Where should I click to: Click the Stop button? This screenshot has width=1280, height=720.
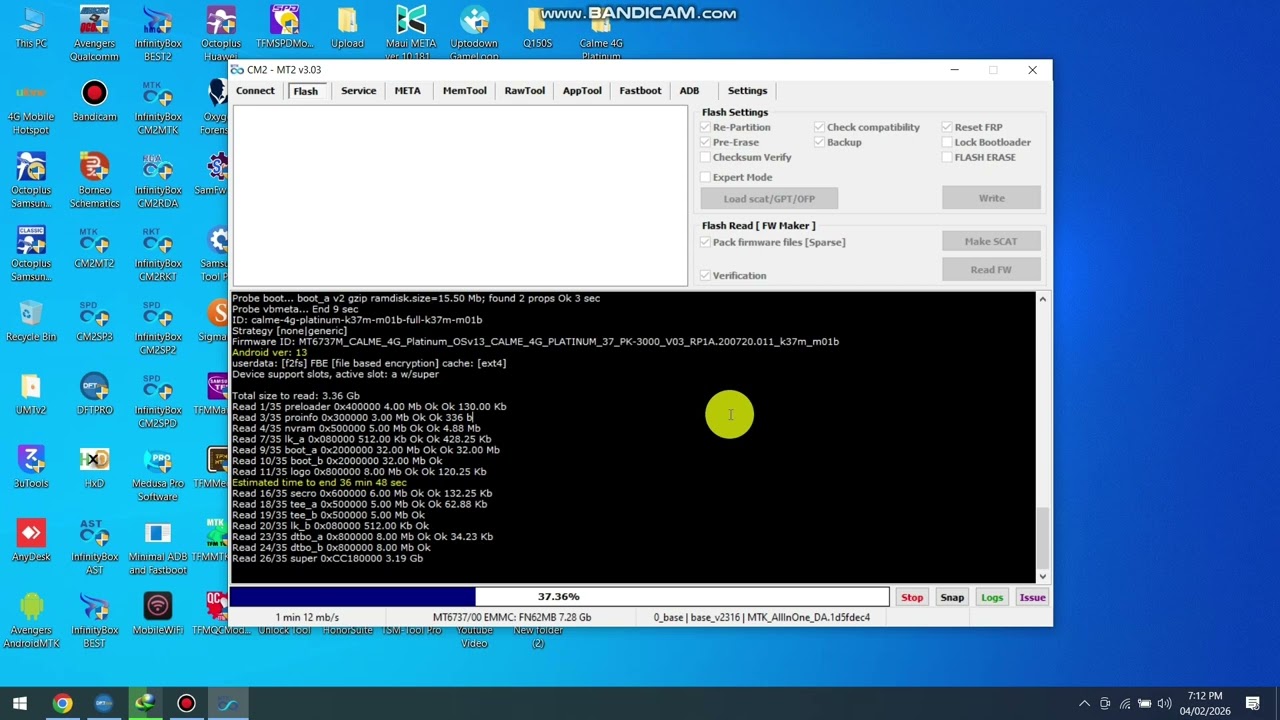tap(912, 597)
